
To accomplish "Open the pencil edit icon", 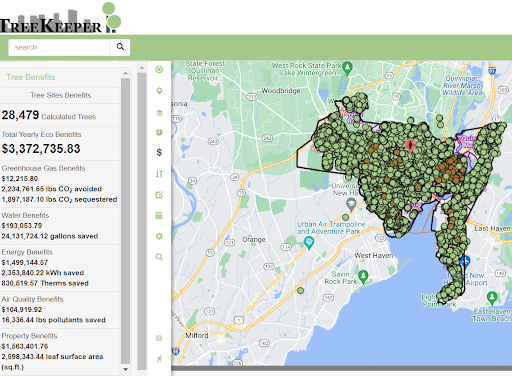I will pos(159,195).
